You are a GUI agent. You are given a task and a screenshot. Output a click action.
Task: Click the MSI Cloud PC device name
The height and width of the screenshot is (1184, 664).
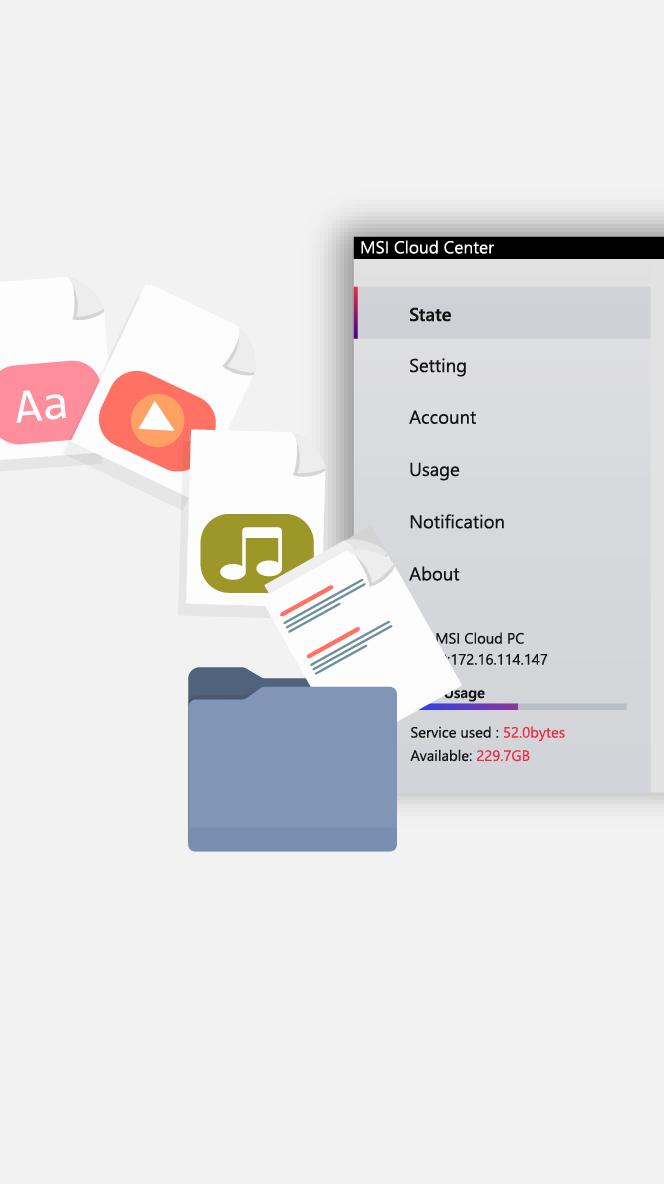(479, 638)
